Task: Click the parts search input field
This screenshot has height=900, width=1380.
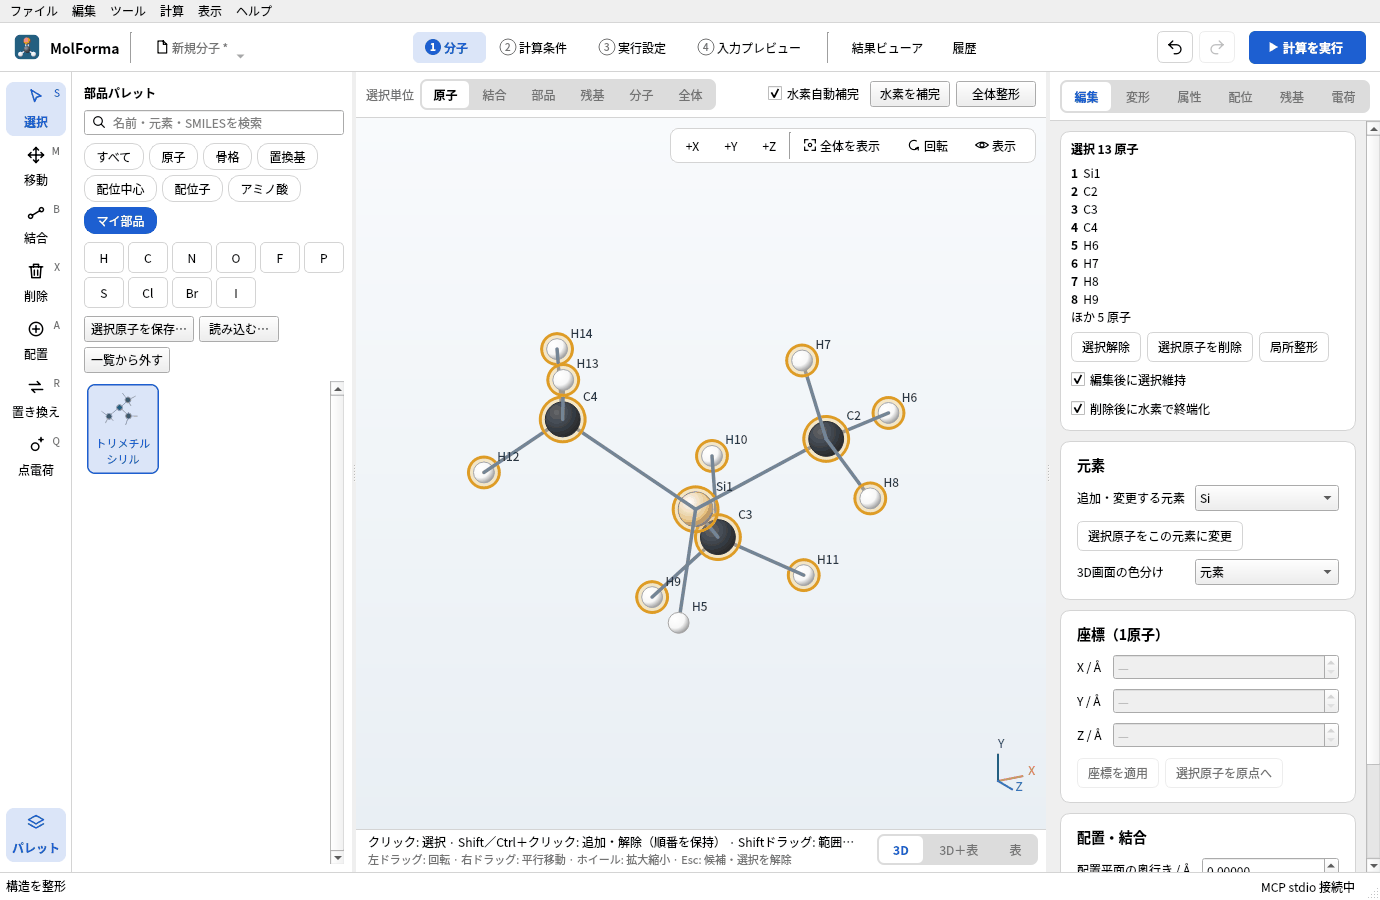Action: 214,123
